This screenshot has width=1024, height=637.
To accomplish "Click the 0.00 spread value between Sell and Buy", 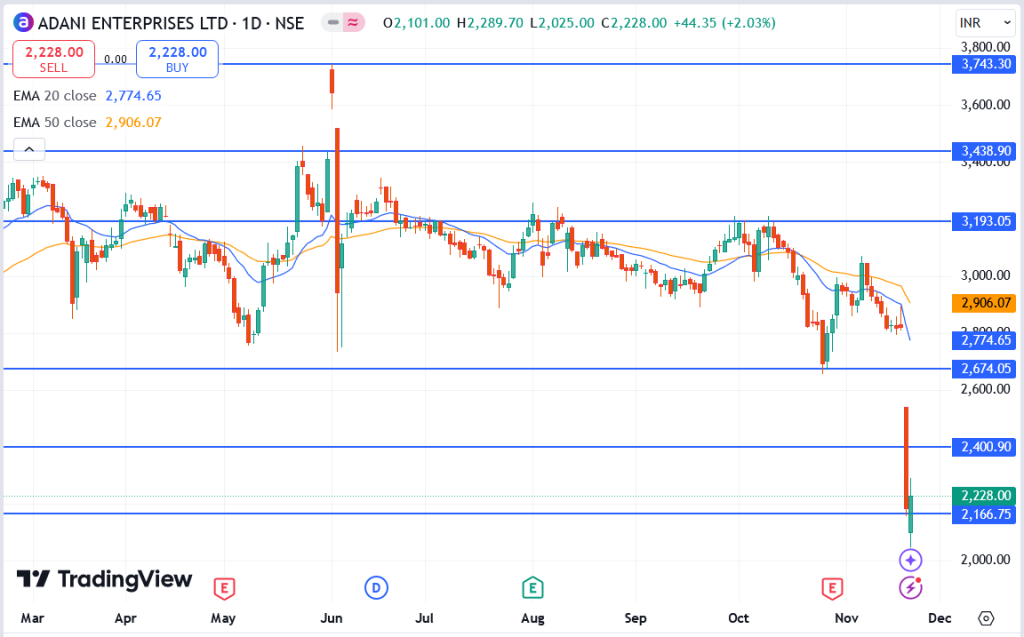I will point(116,59).
